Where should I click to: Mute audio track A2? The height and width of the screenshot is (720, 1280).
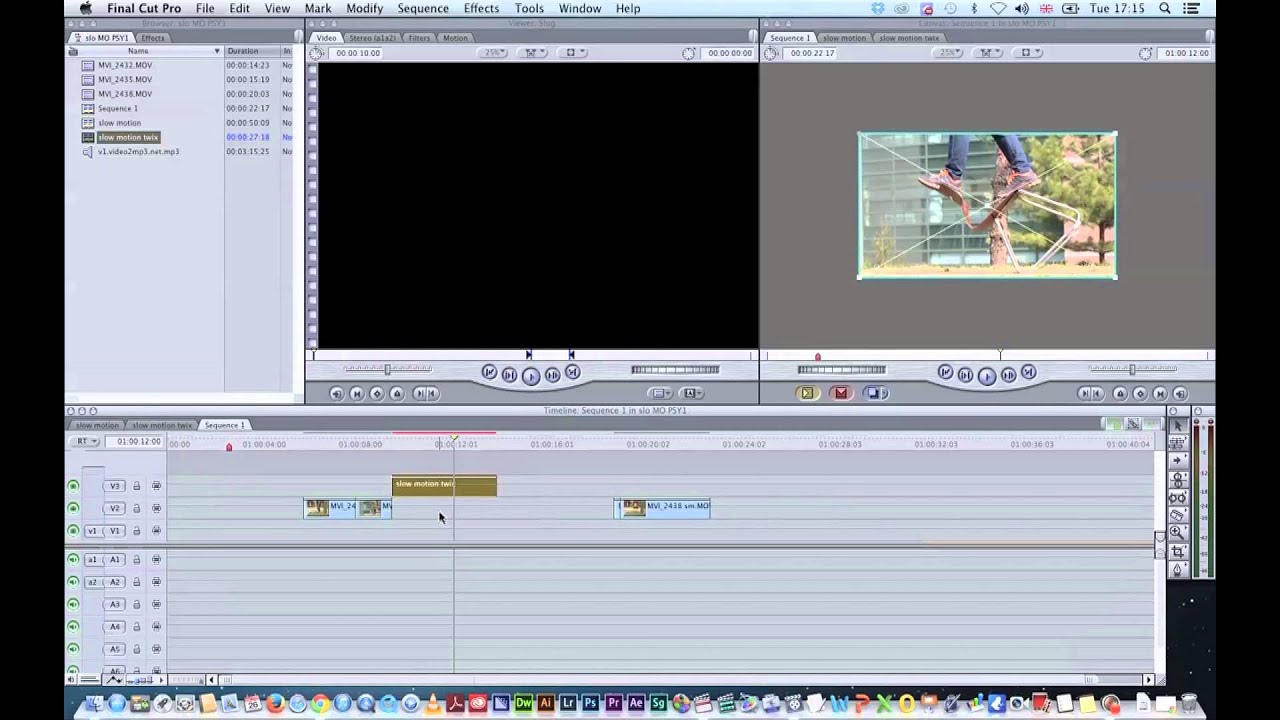(73, 582)
